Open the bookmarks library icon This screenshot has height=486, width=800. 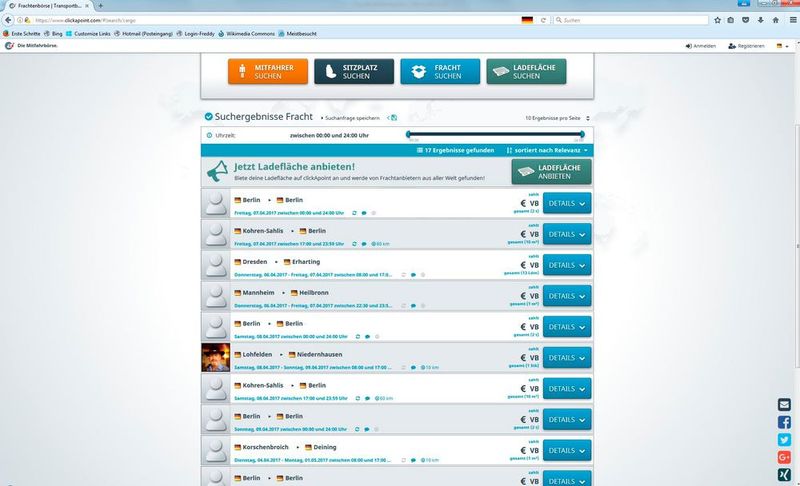coord(731,20)
